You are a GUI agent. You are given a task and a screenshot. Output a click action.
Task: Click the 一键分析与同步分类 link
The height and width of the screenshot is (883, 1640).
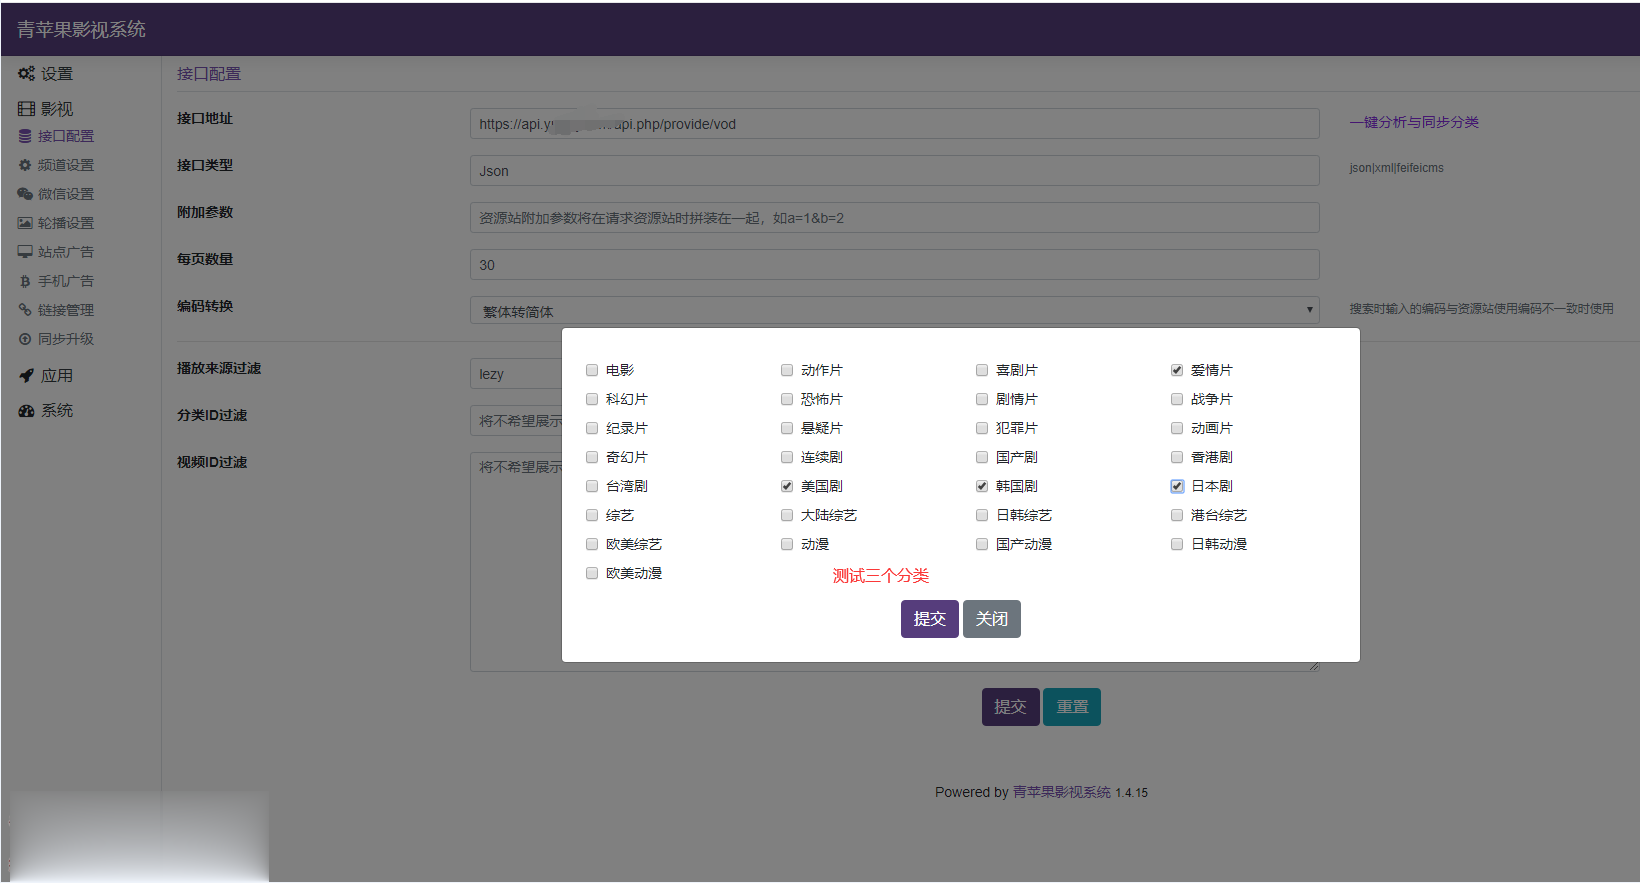(1413, 122)
